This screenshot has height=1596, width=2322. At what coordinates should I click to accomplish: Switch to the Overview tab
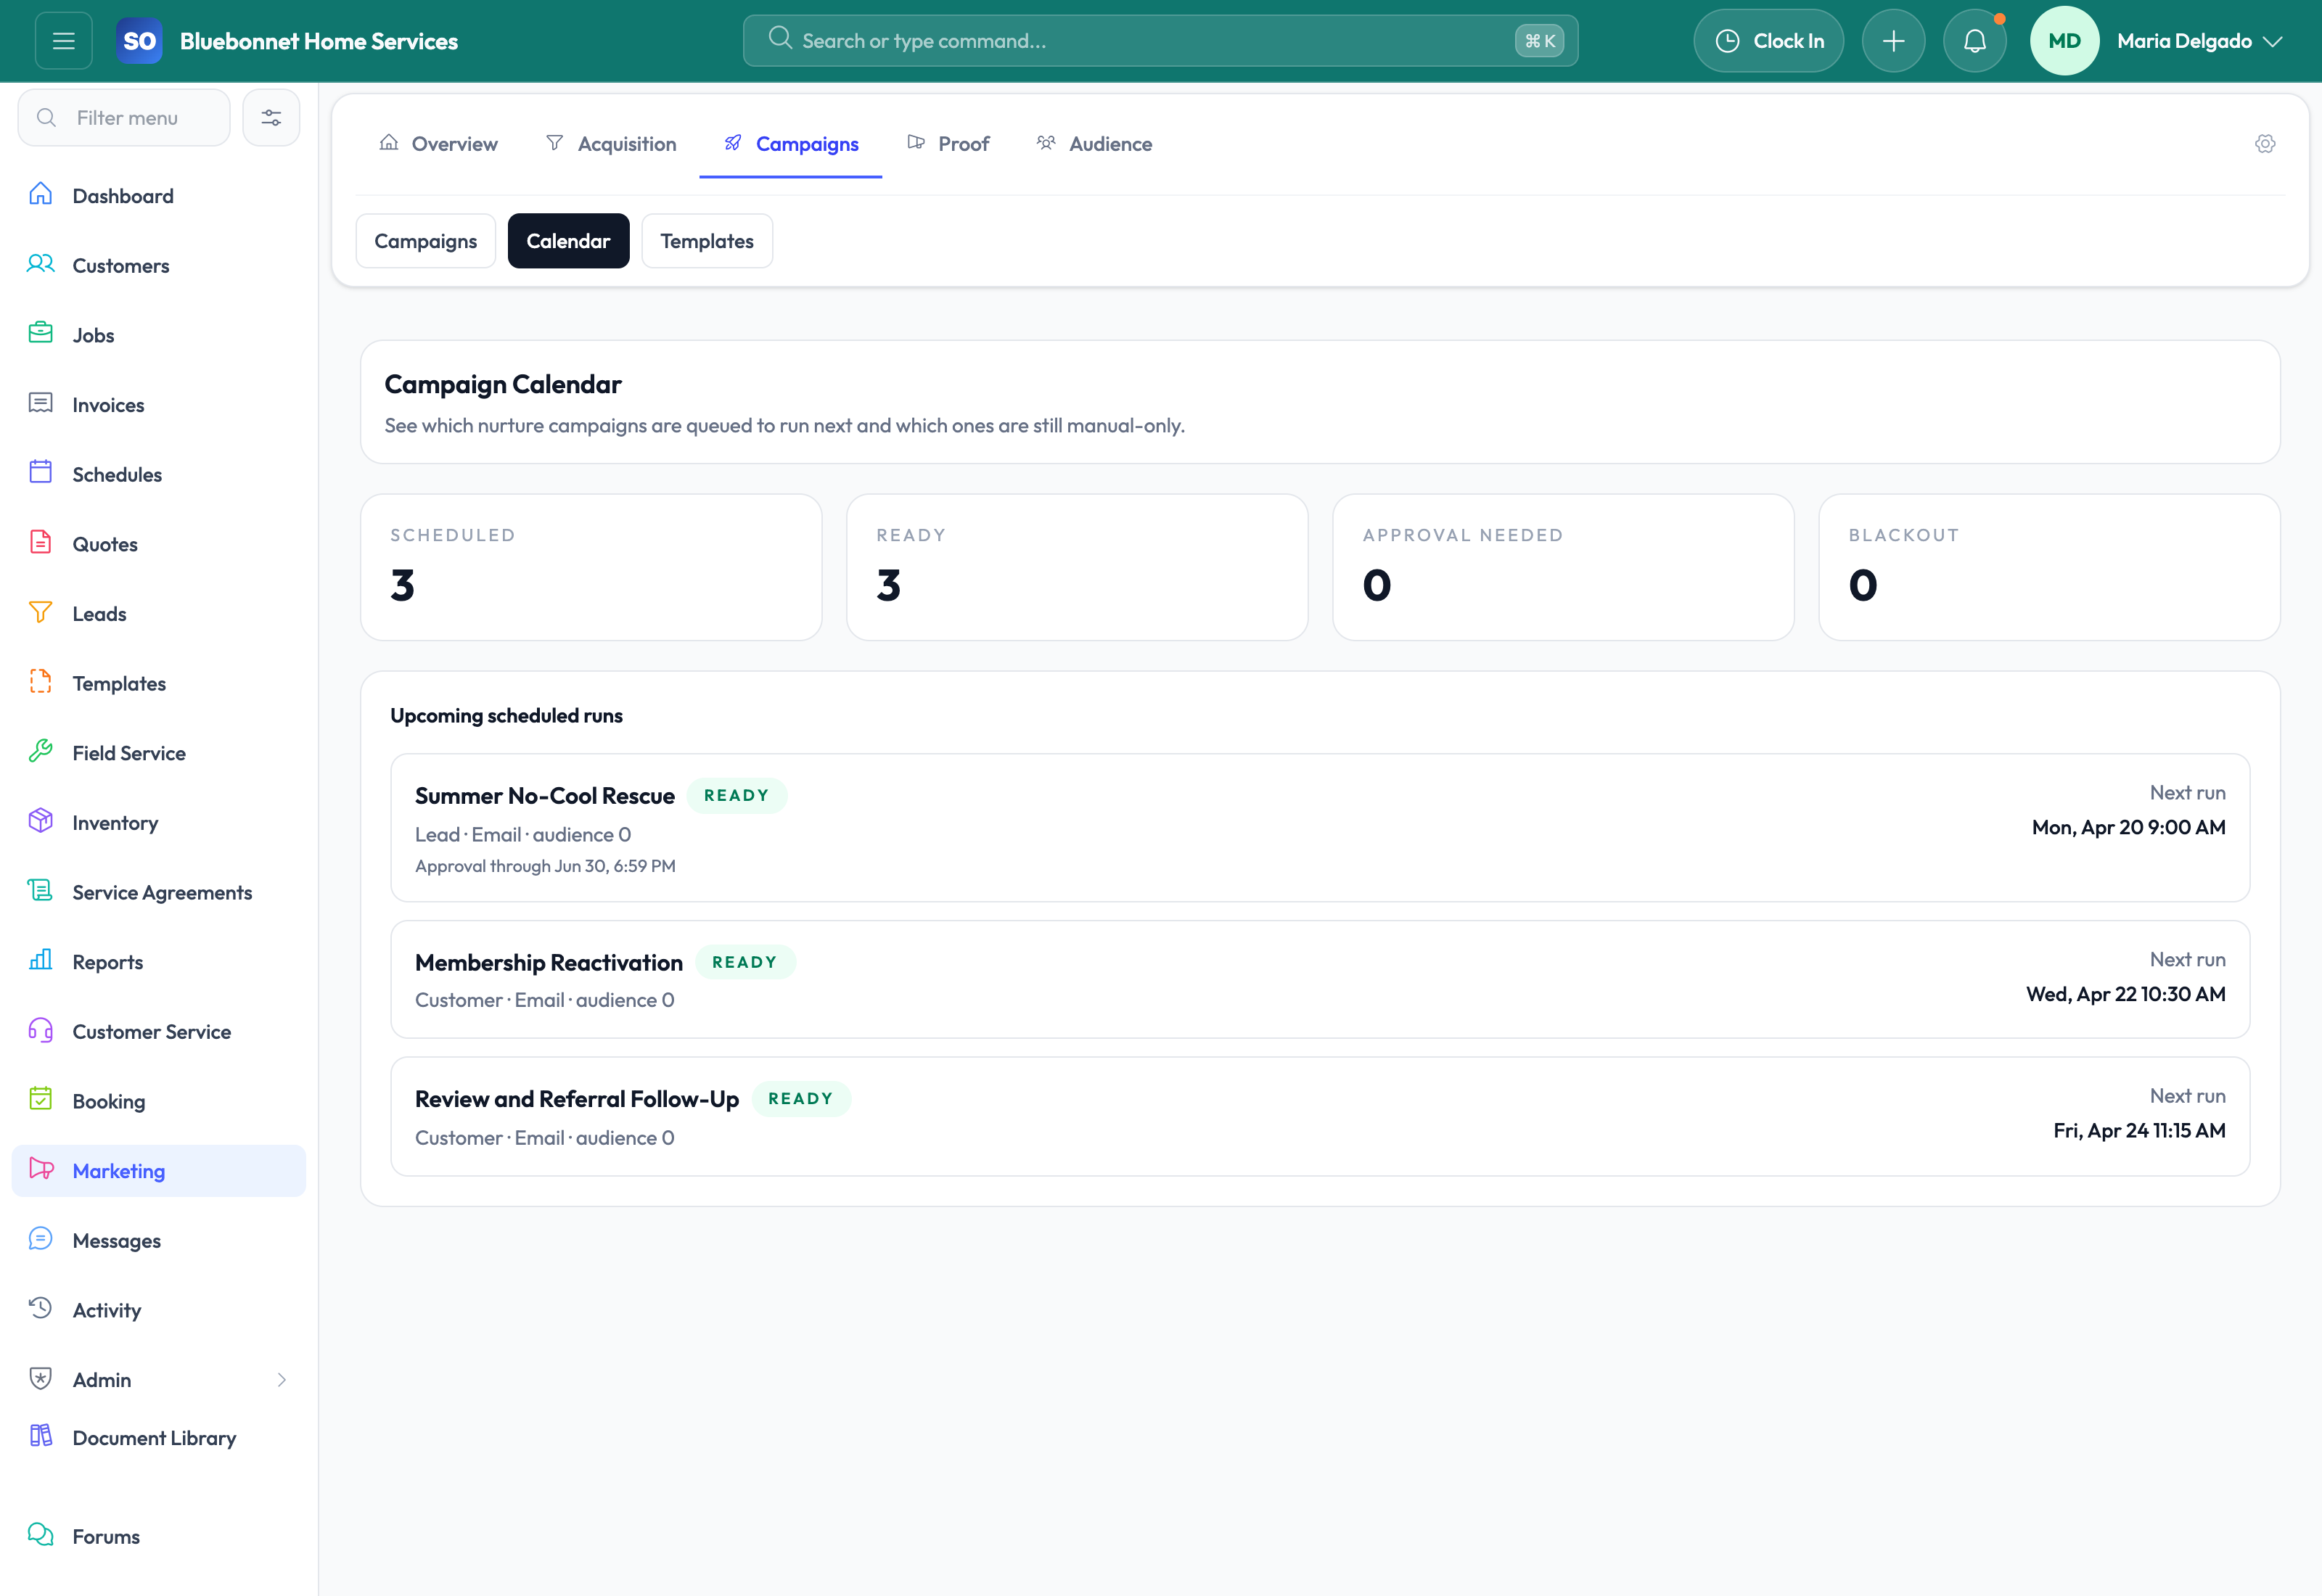[x=438, y=144]
